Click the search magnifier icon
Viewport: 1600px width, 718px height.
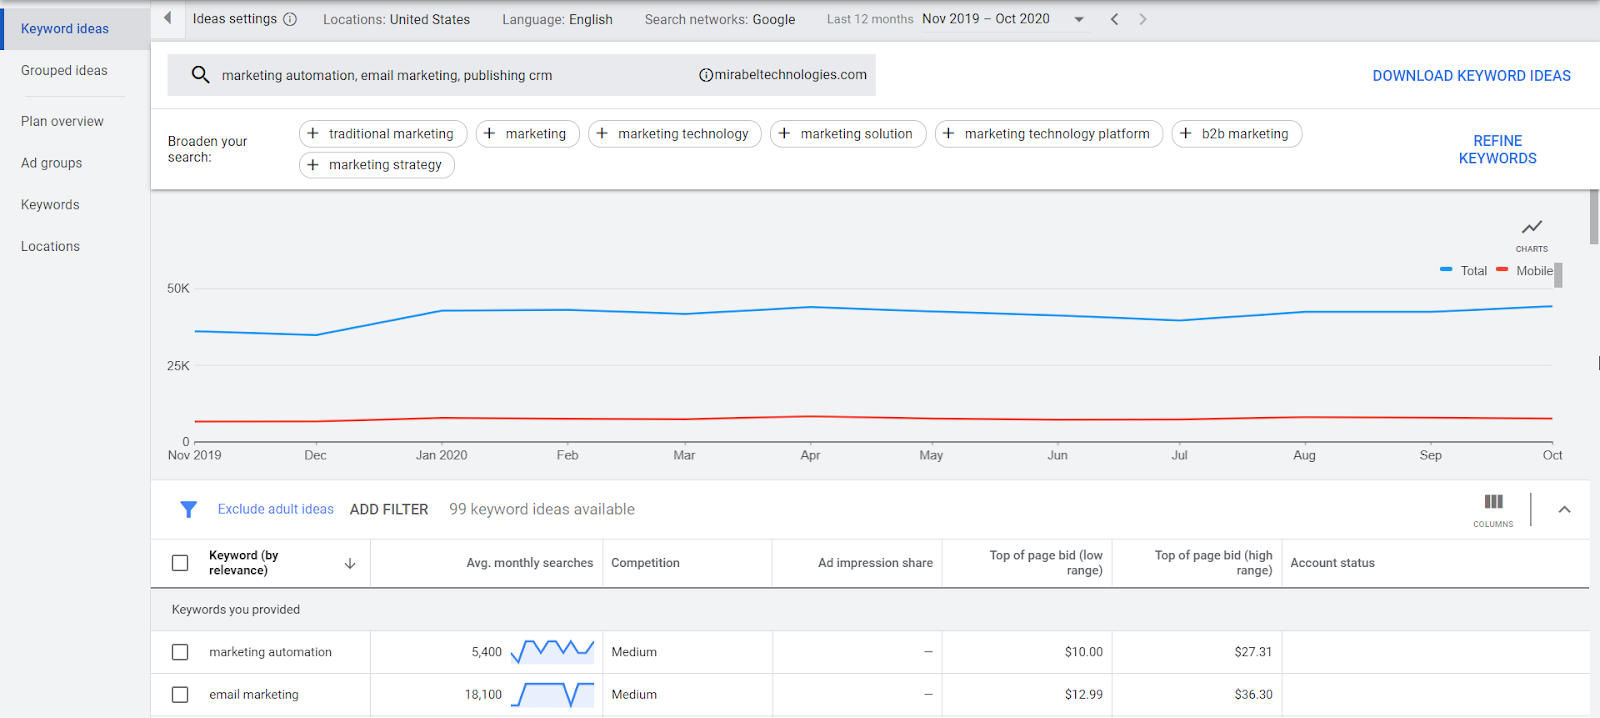(x=200, y=75)
